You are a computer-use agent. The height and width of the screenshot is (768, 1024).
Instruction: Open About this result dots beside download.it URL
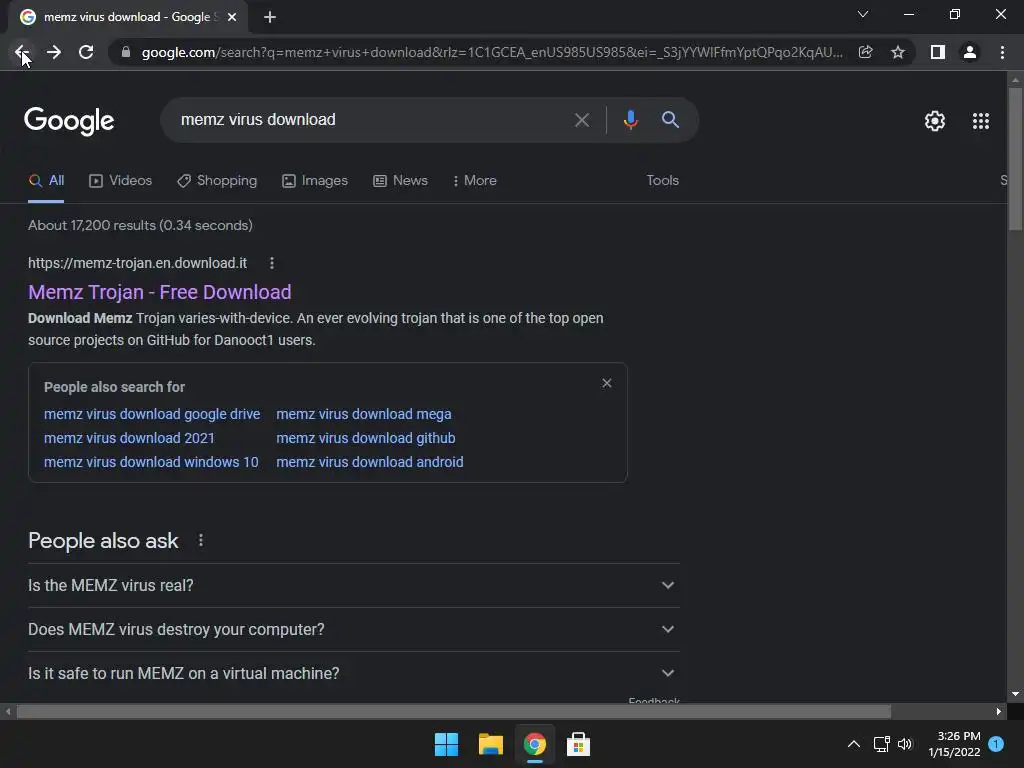[272, 263]
